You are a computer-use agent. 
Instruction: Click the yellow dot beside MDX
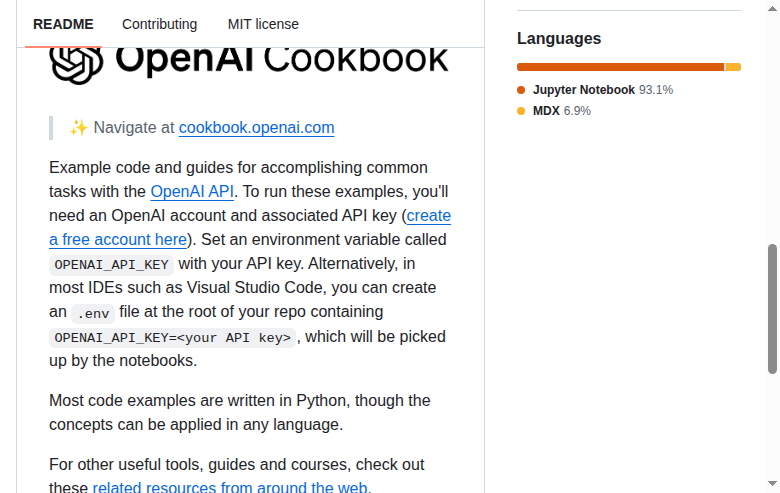pyautogui.click(x=521, y=111)
